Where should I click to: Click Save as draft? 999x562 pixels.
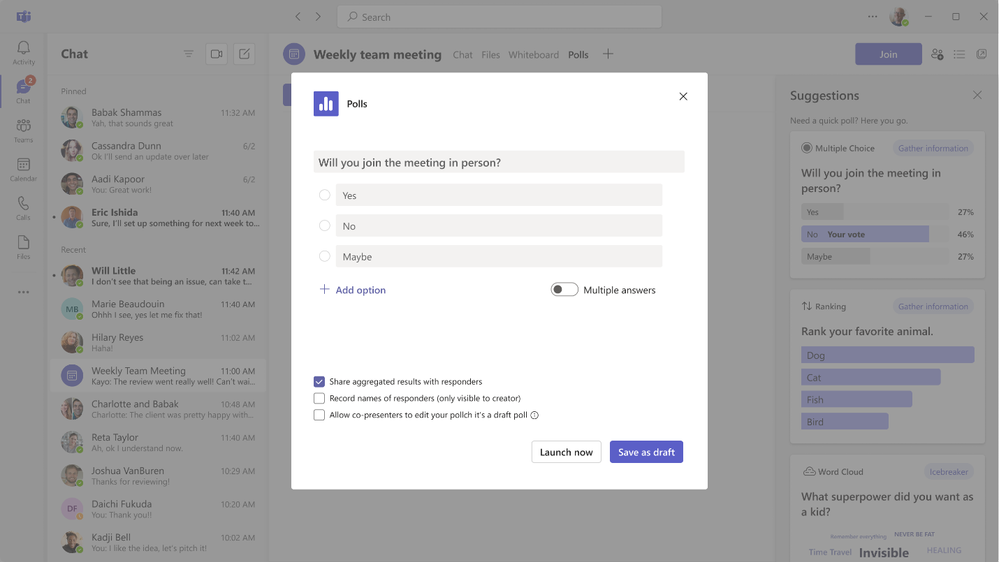[646, 452]
